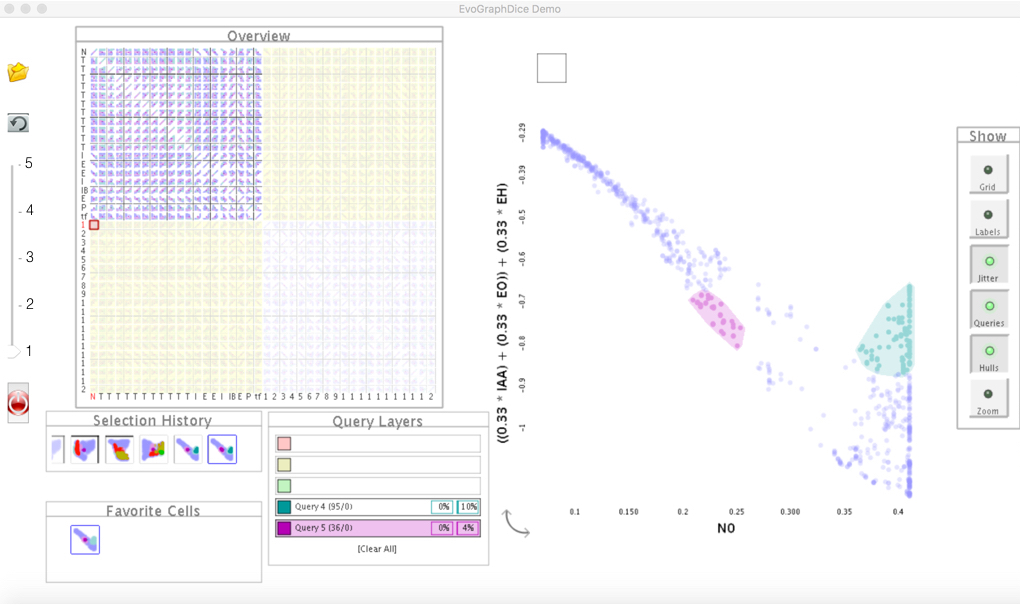Click the magenta Query 5 color swatch

pos(284,528)
